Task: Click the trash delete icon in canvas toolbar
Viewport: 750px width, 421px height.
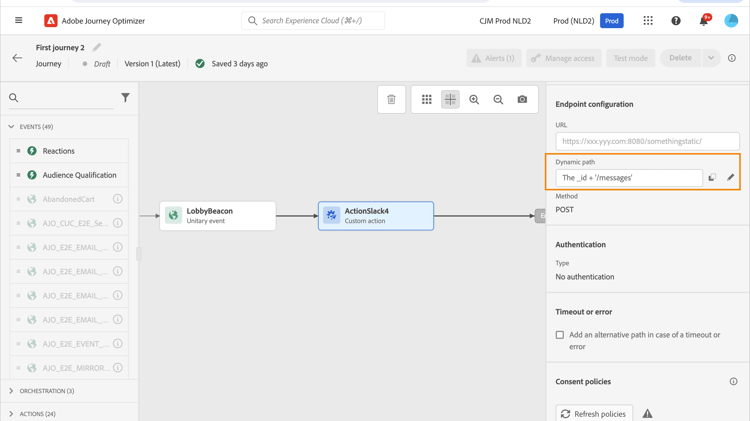Action: [x=391, y=100]
